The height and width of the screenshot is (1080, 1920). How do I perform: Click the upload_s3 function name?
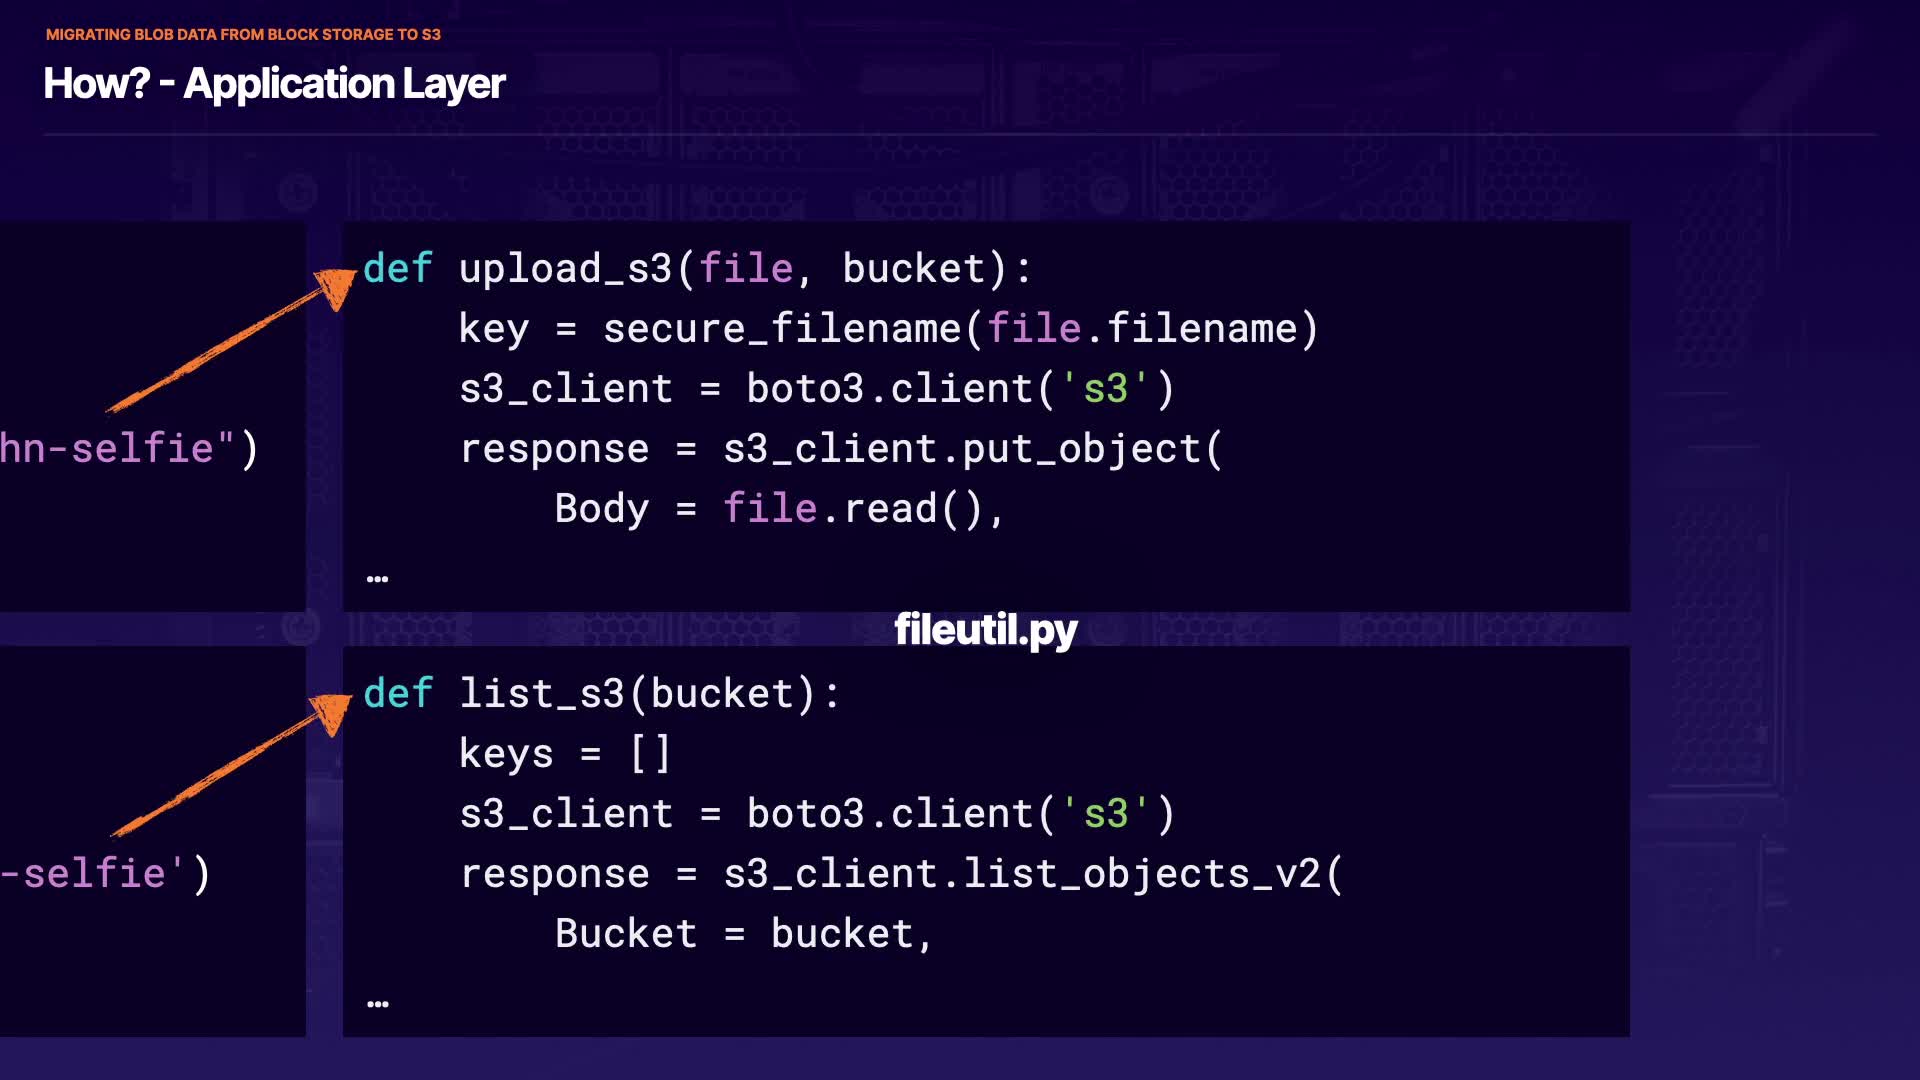(565, 269)
